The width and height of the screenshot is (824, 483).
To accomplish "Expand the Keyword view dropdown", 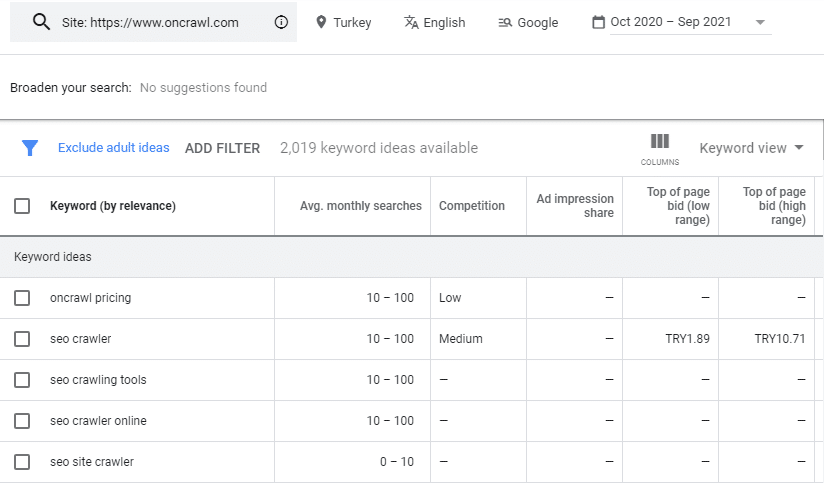I will (x=751, y=148).
